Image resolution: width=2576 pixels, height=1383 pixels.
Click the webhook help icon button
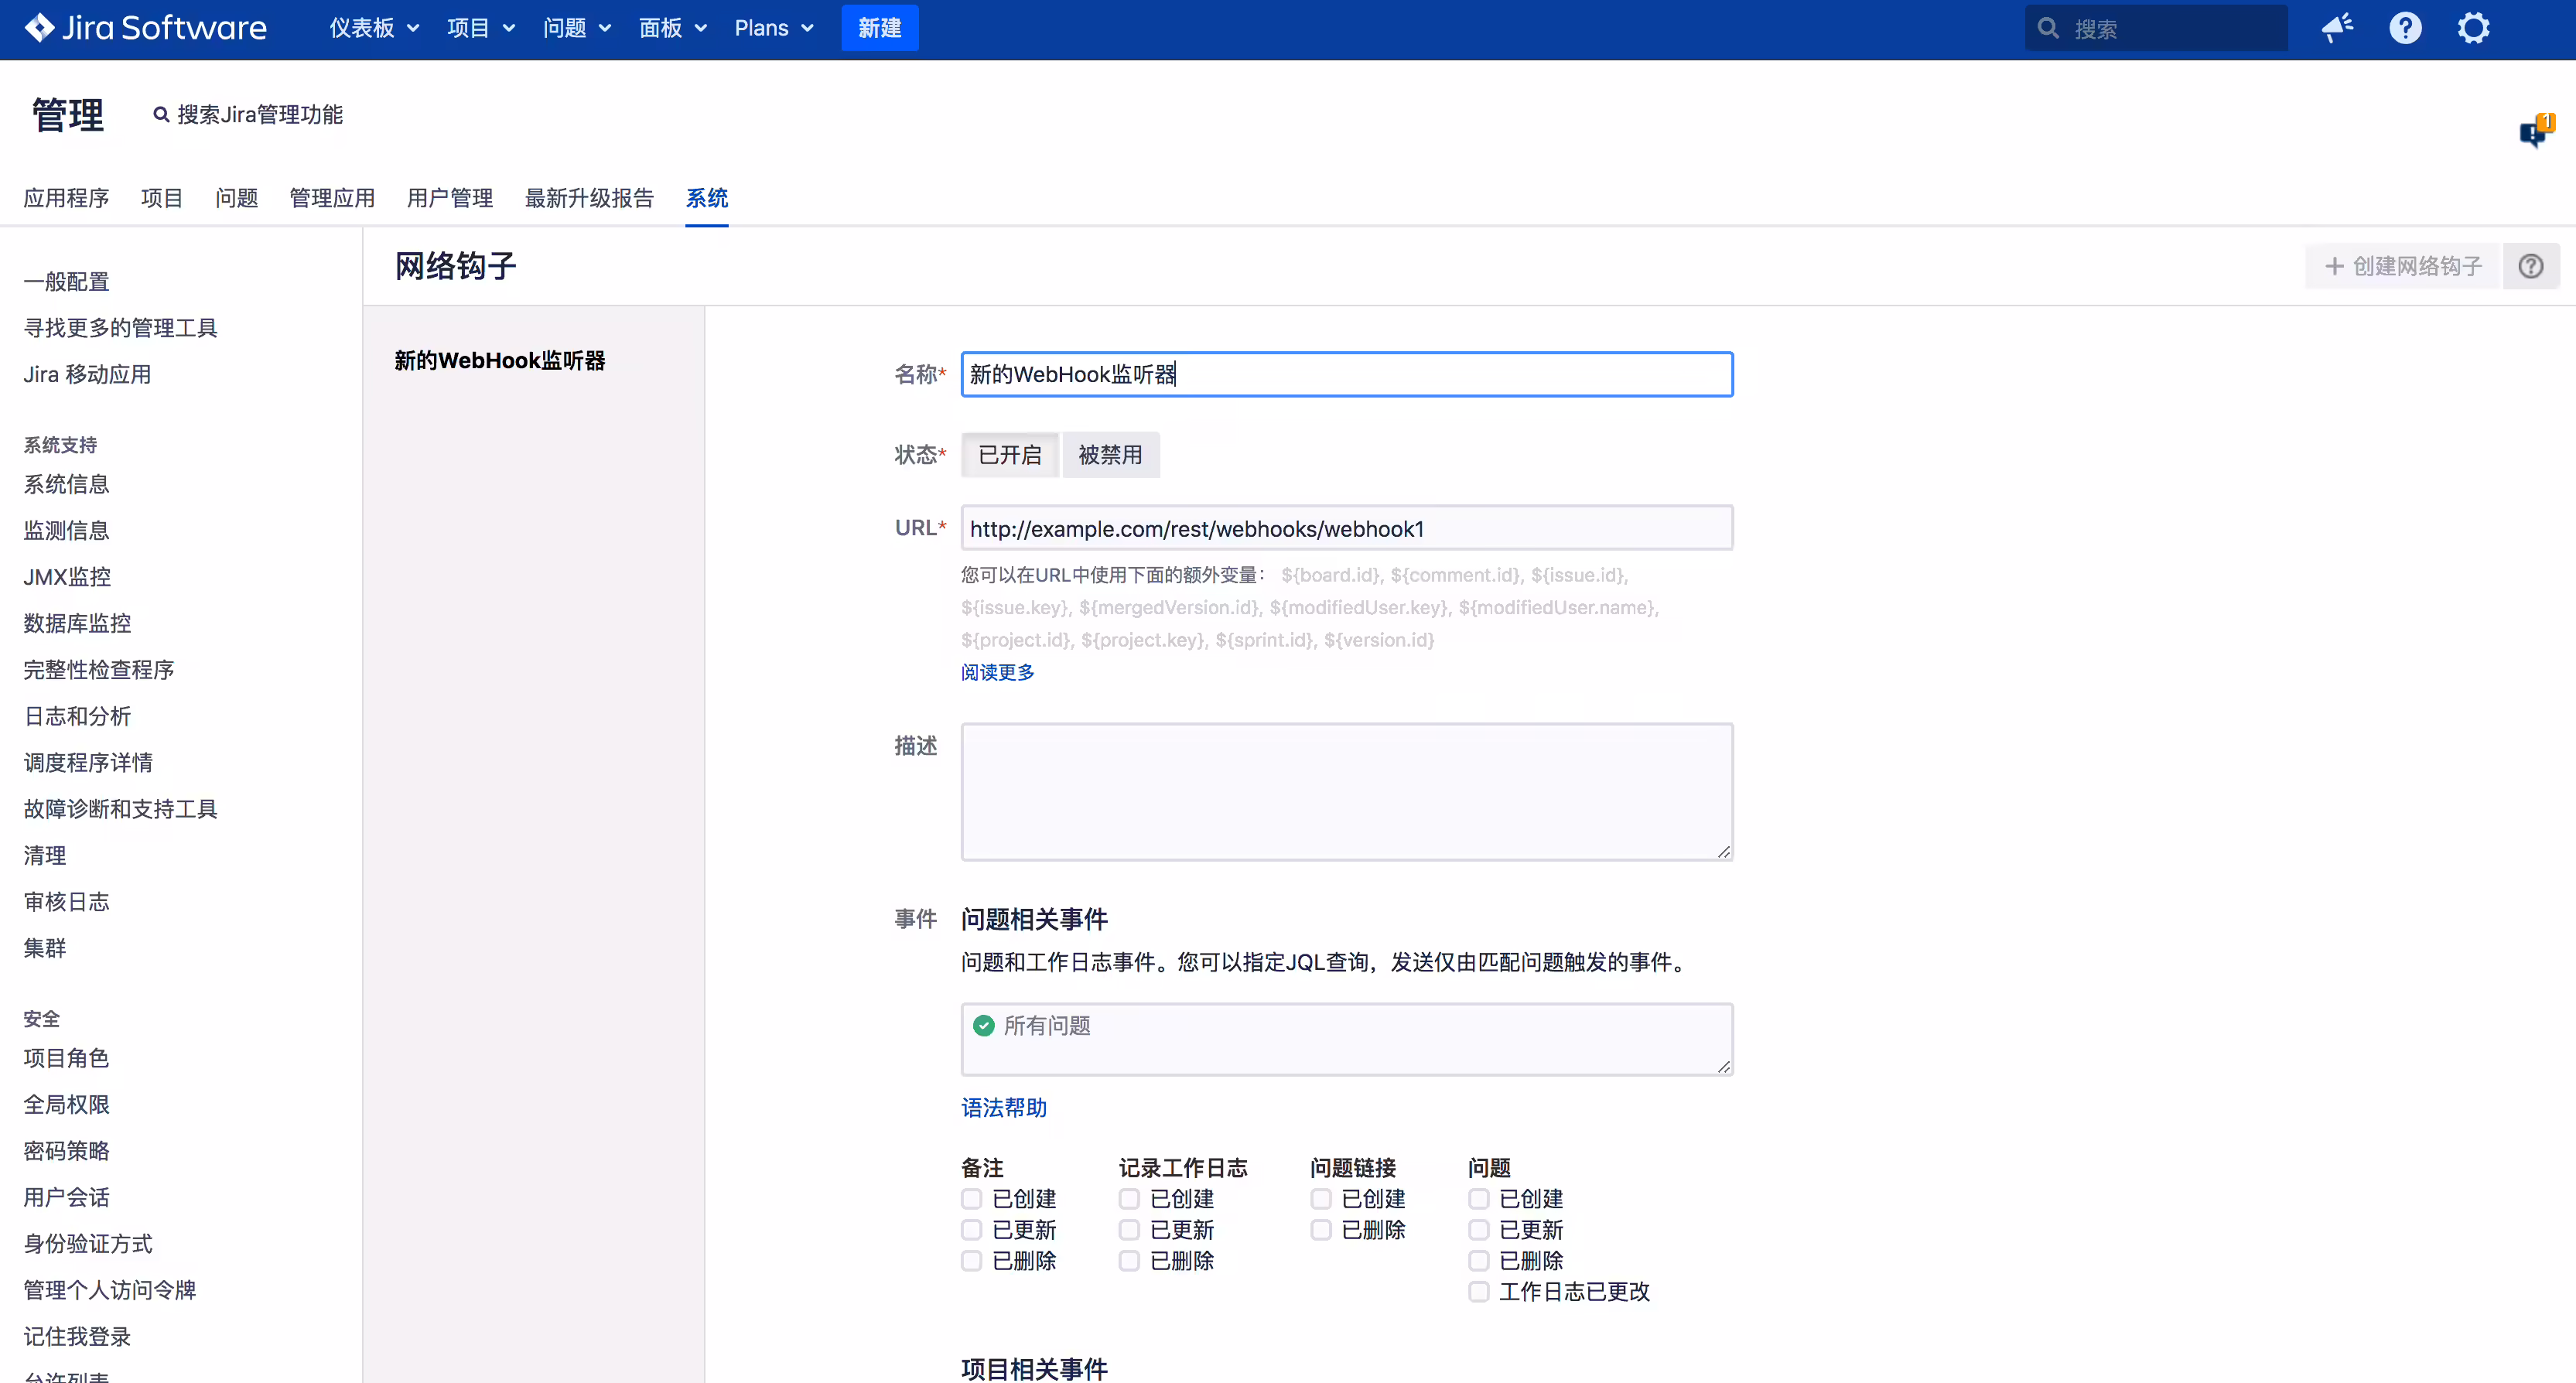pyautogui.click(x=2531, y=266)
